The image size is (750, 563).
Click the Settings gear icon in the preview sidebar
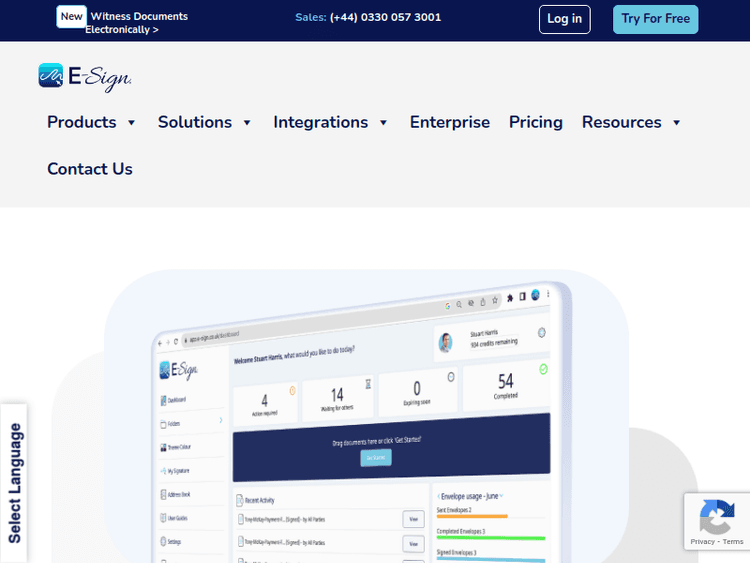pyautogui.click(x=162, y=541)
